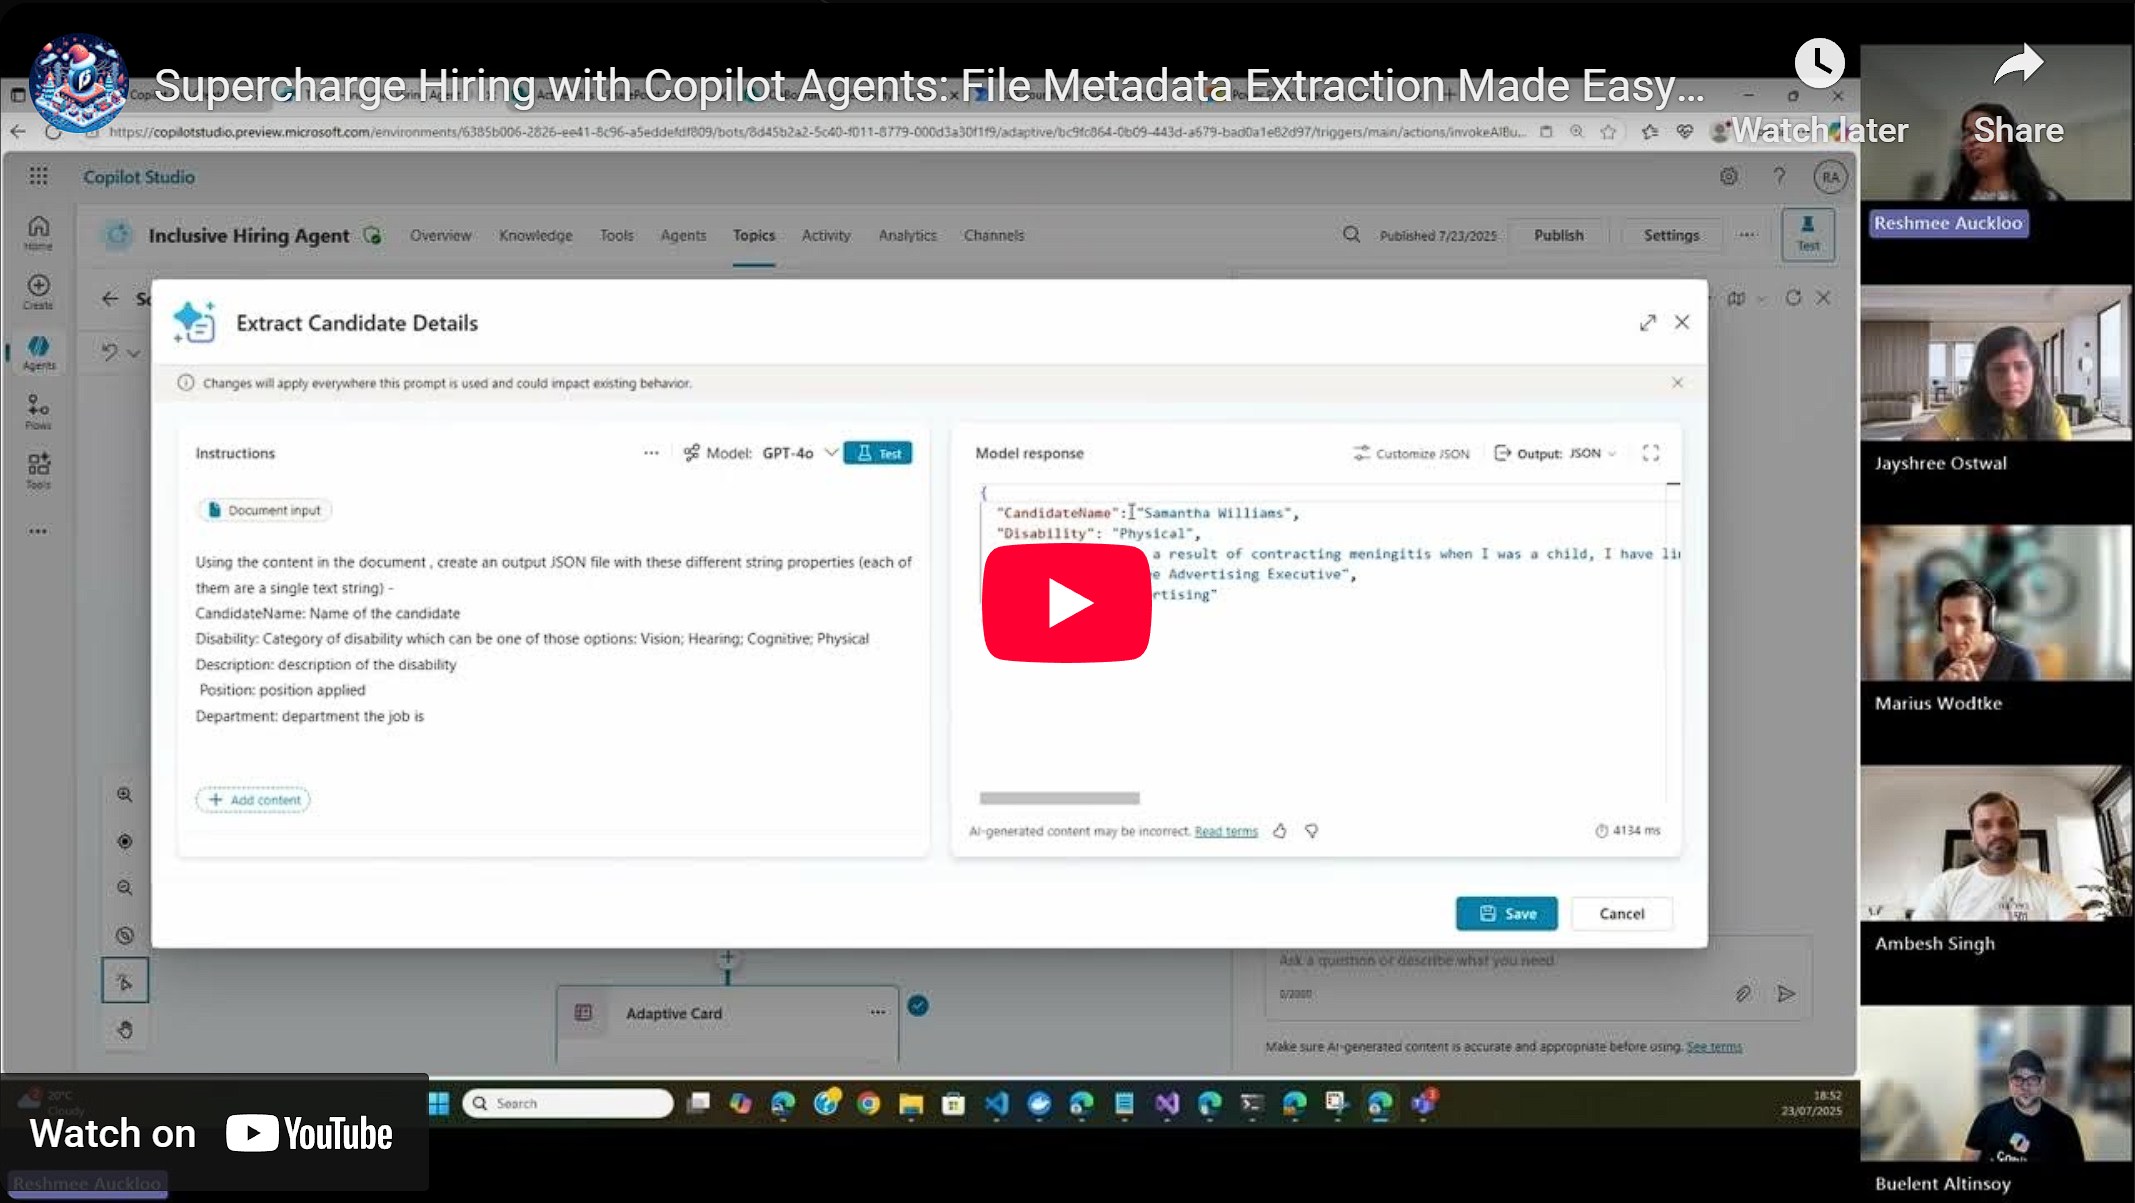
Task: Click the Windows taskbar Search box
Action: click(567, 1103)
